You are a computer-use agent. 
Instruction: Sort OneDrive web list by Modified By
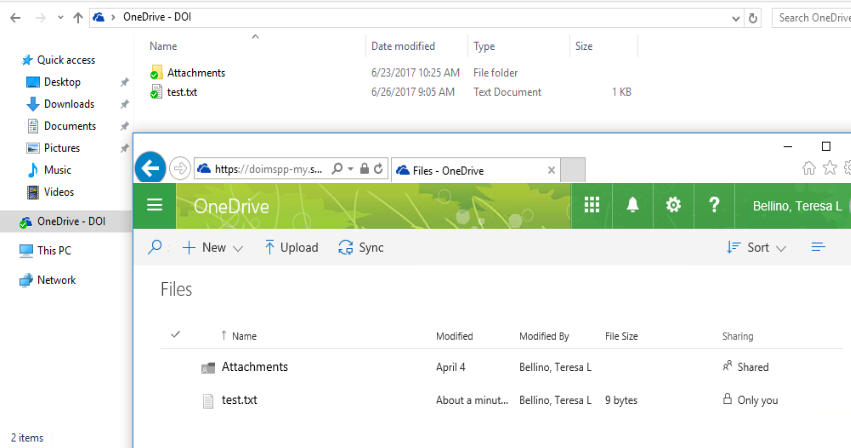click(544, 336)
